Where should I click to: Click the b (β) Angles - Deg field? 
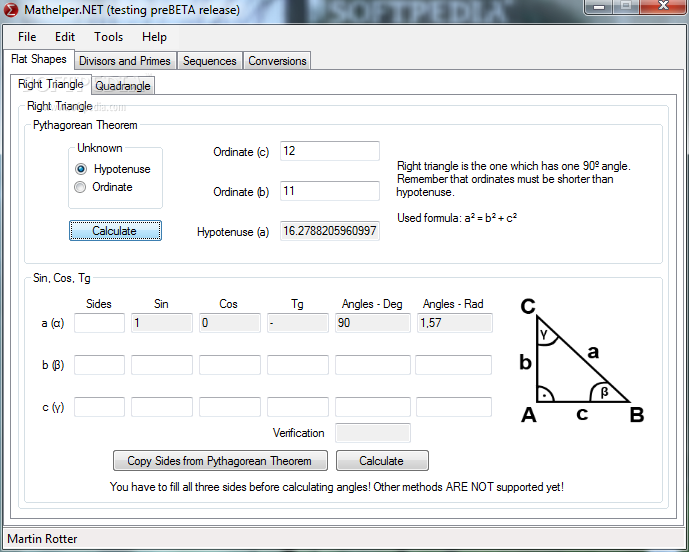373,365
